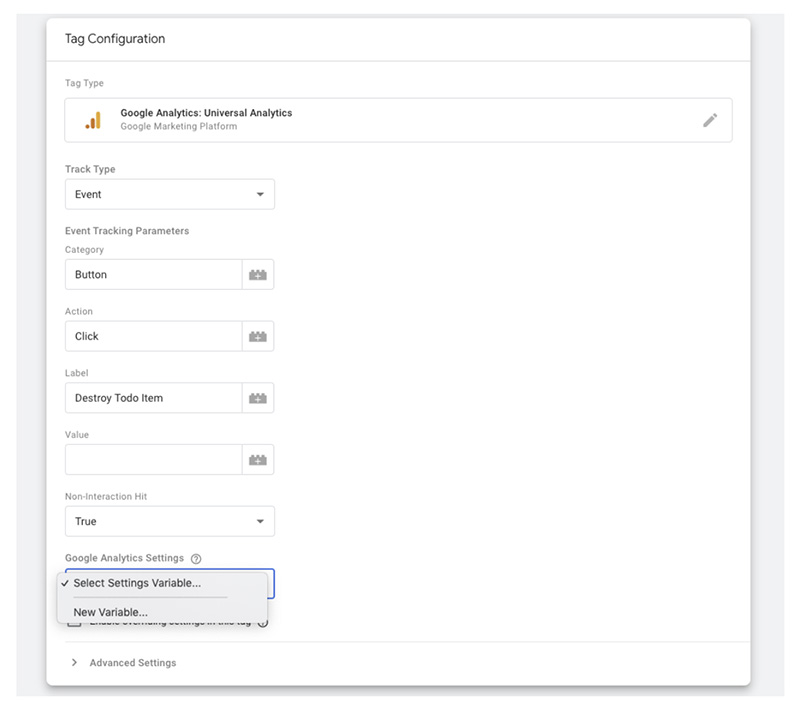Select the Google Analytics: Universal Analytics tag type
The width and height of the screenshot is (800, 712).
tap(398, 120)
